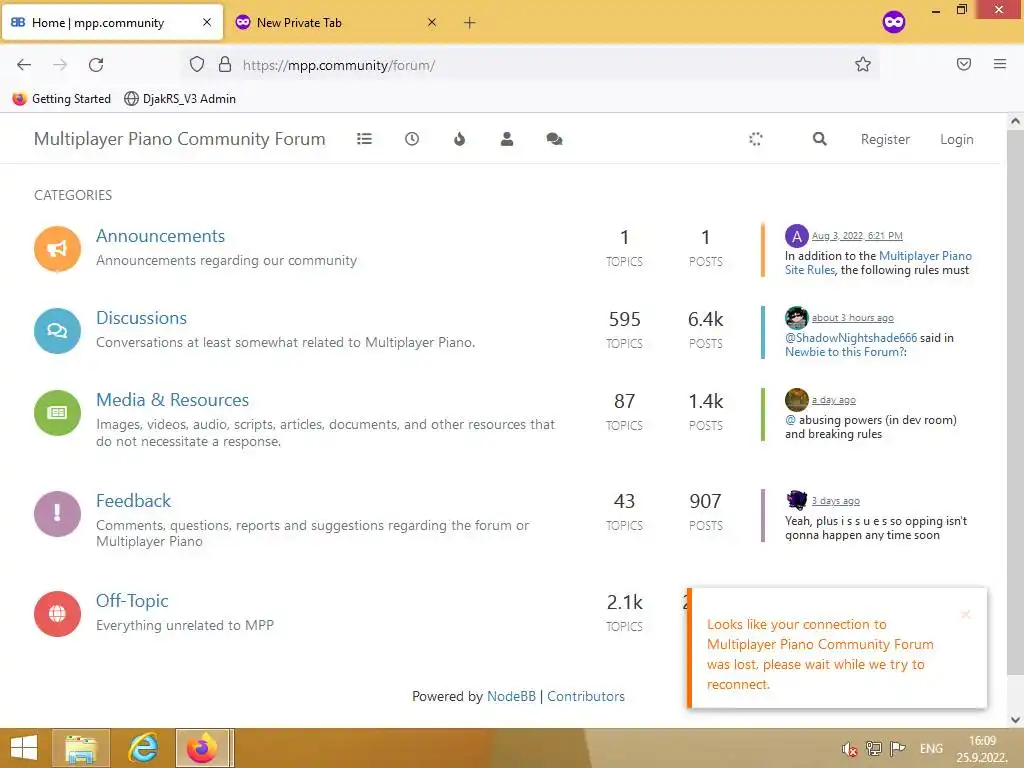Open 'Getting Started' bookmark
1024x768 pixels.
[62, 99]
